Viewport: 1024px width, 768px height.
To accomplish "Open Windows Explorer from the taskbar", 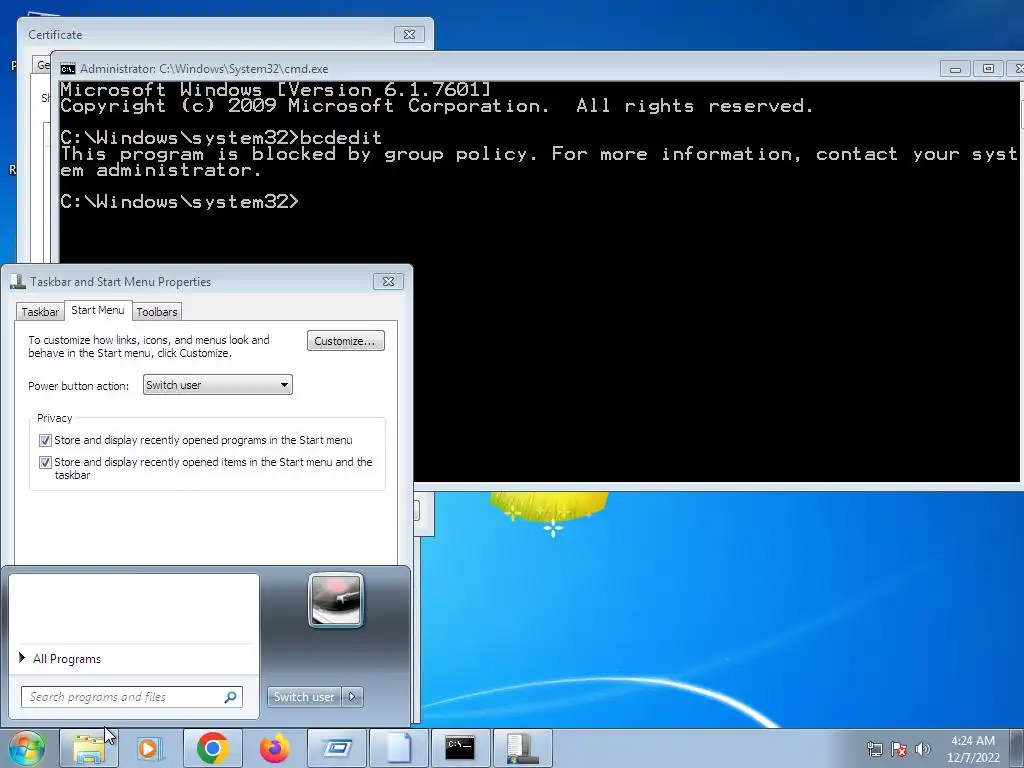I will coord(89,748).
